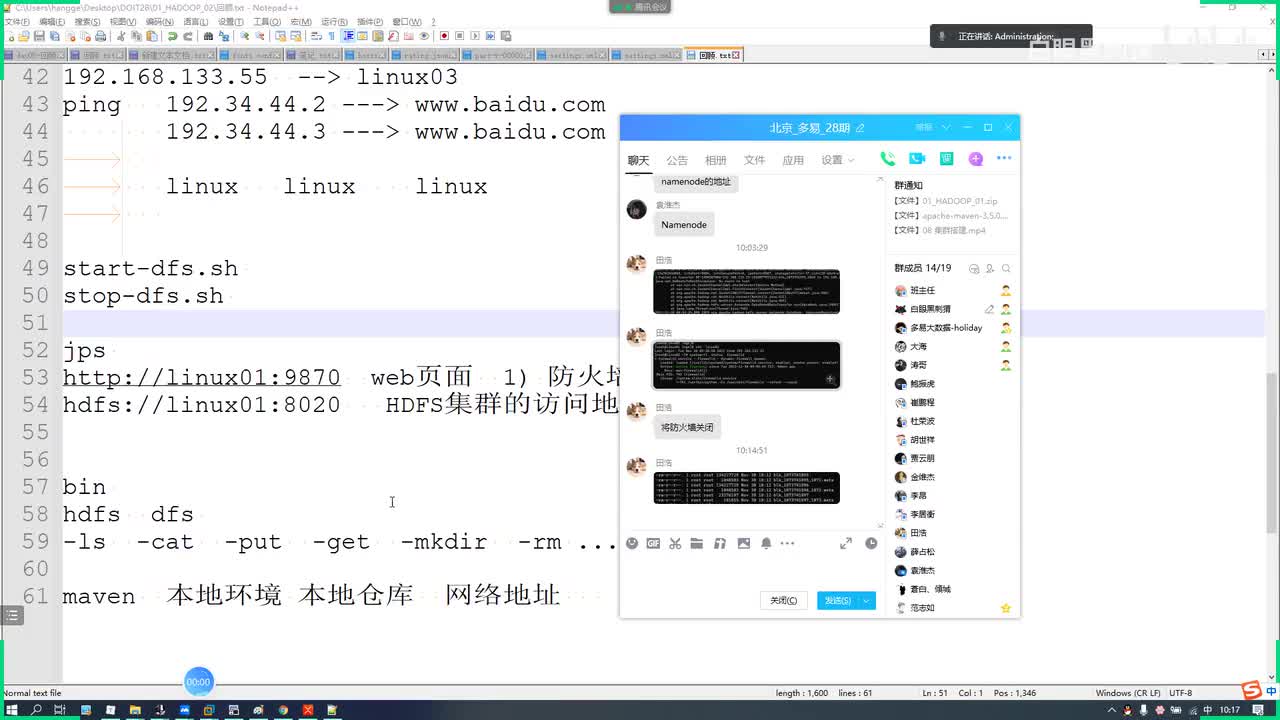Open the 10:03:29 terminal screenshot from 田浩
This screenshot has height=720, width=1280.
[x=746, y=291]
